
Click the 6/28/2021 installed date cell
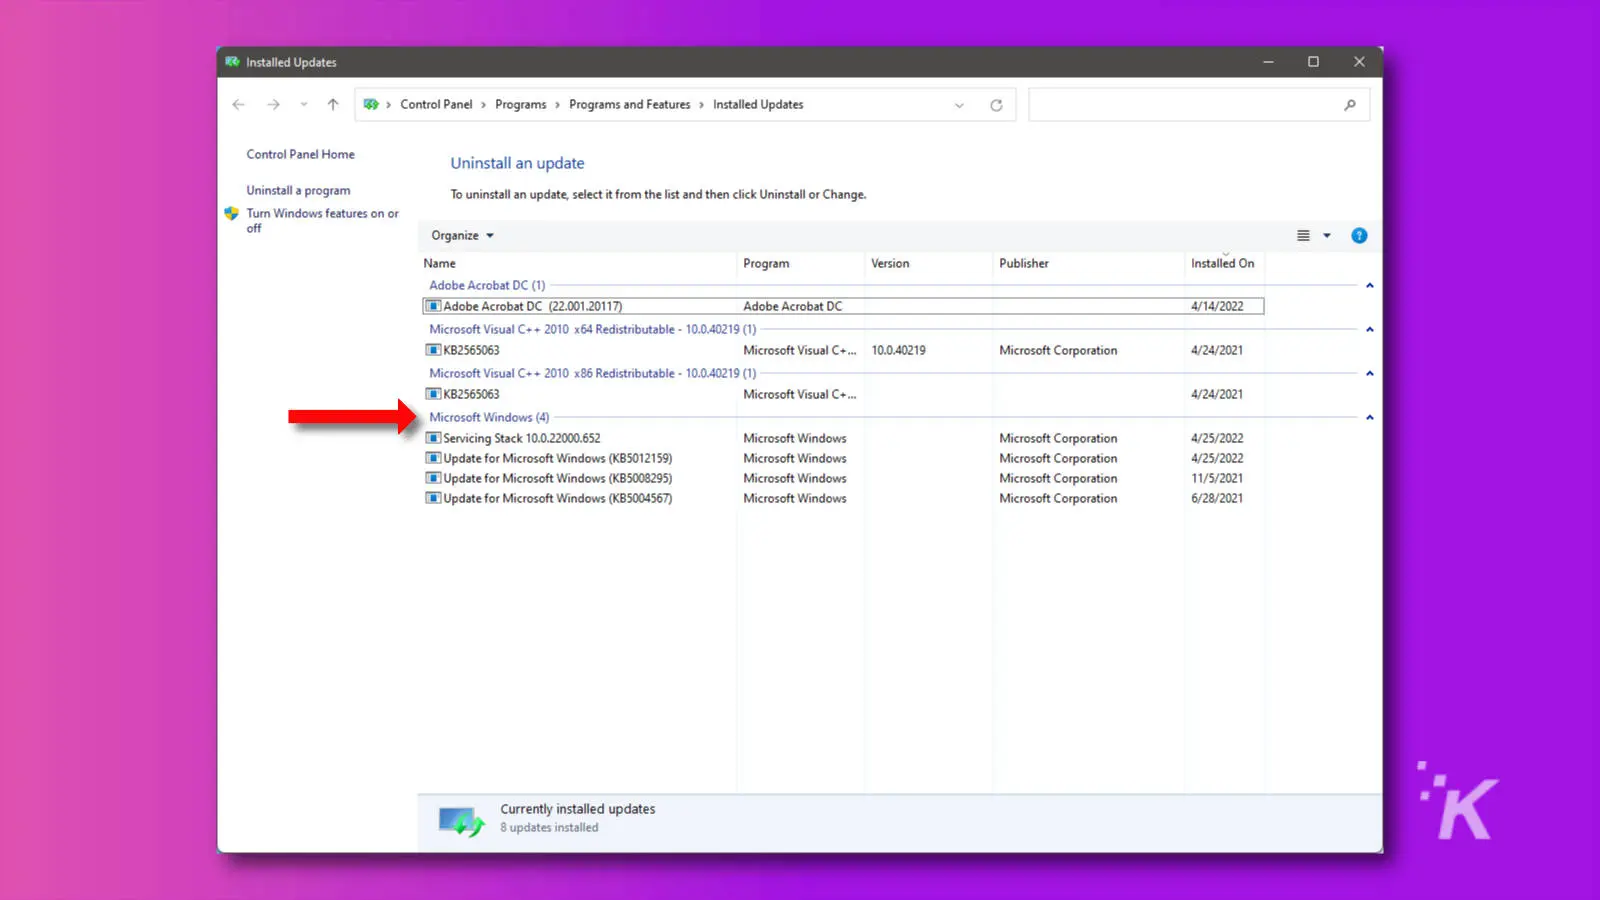click(x=1217, y=498)
